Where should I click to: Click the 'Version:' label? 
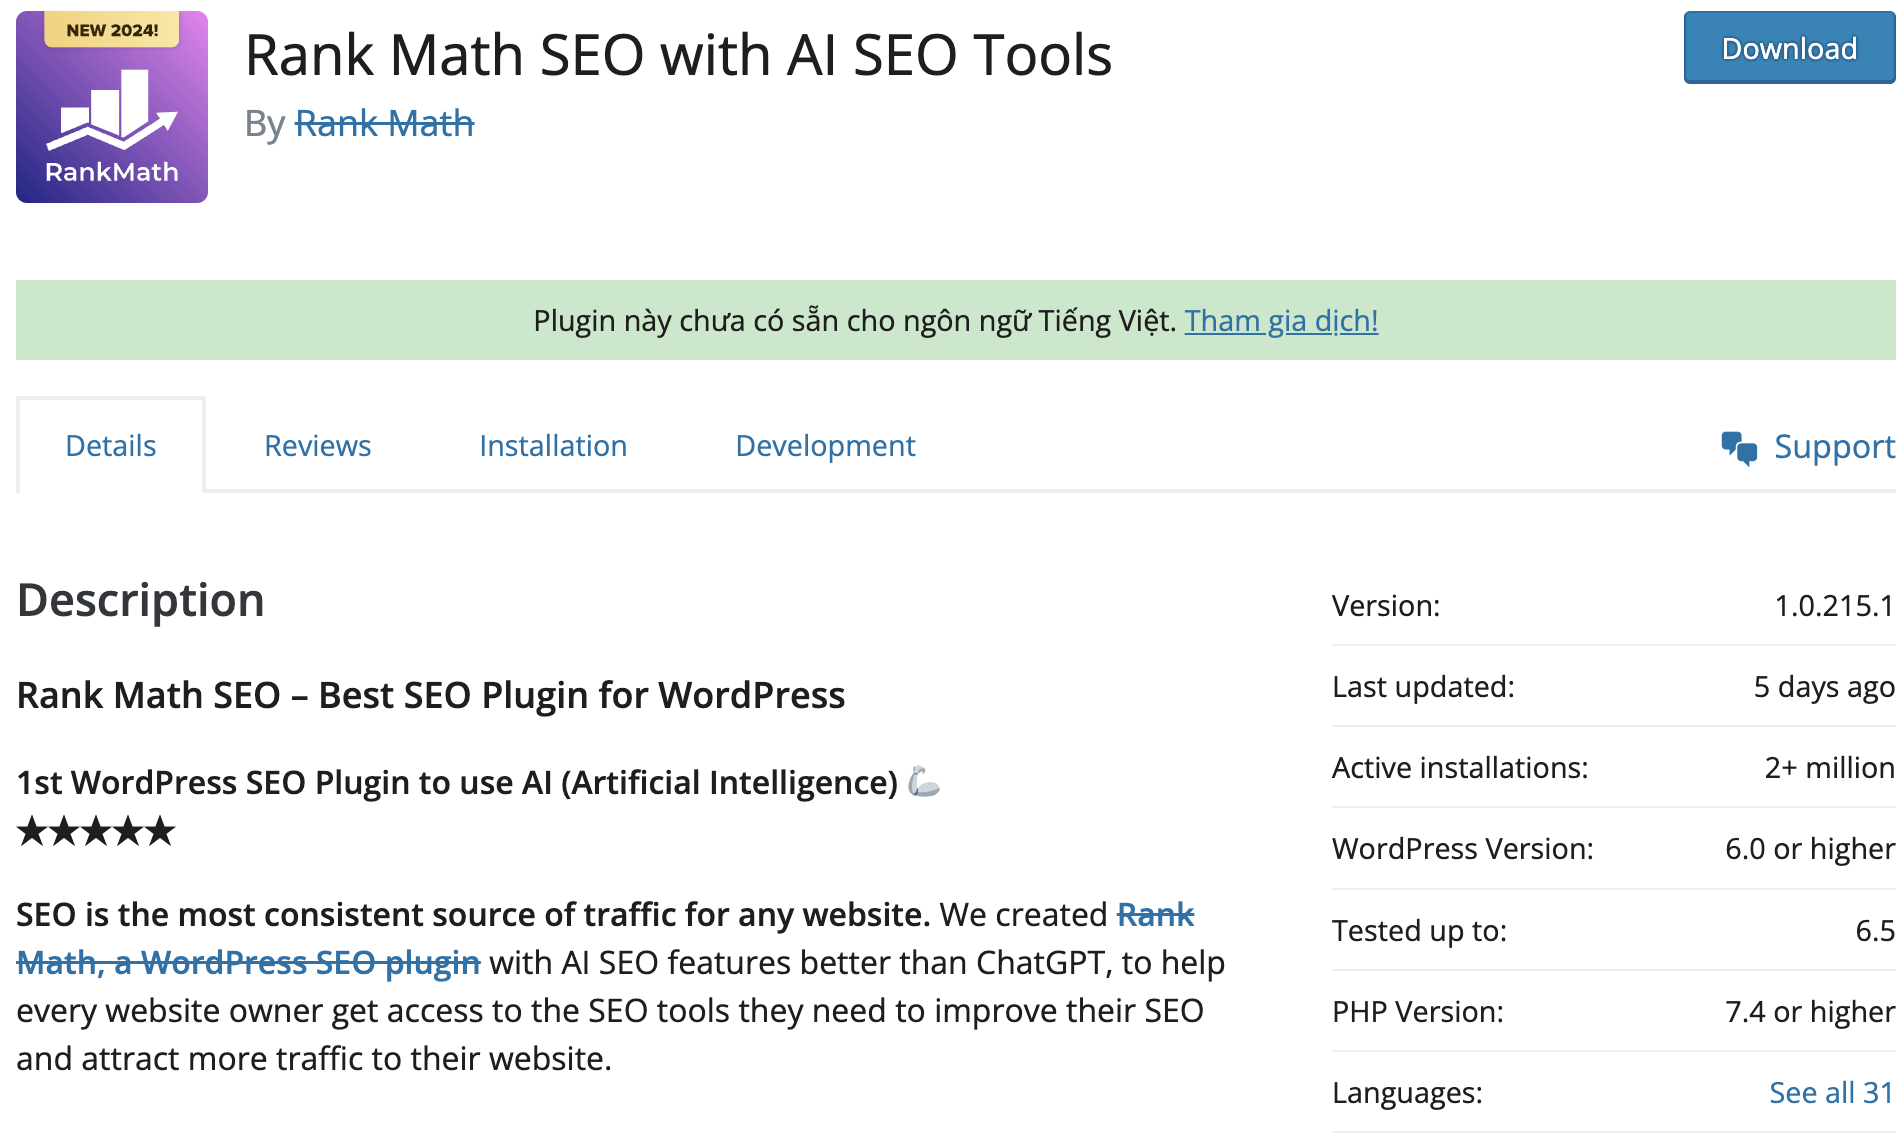coord(1386,605)
